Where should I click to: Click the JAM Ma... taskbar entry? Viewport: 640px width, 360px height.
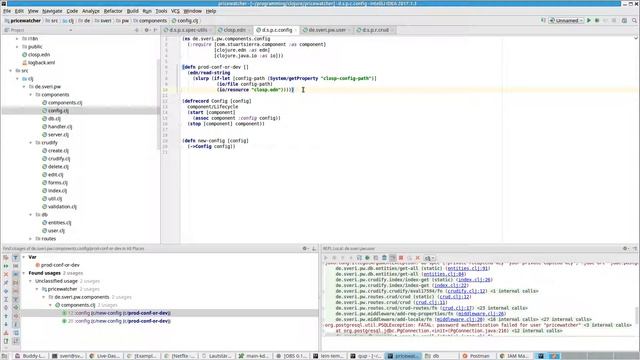(514, 356)
